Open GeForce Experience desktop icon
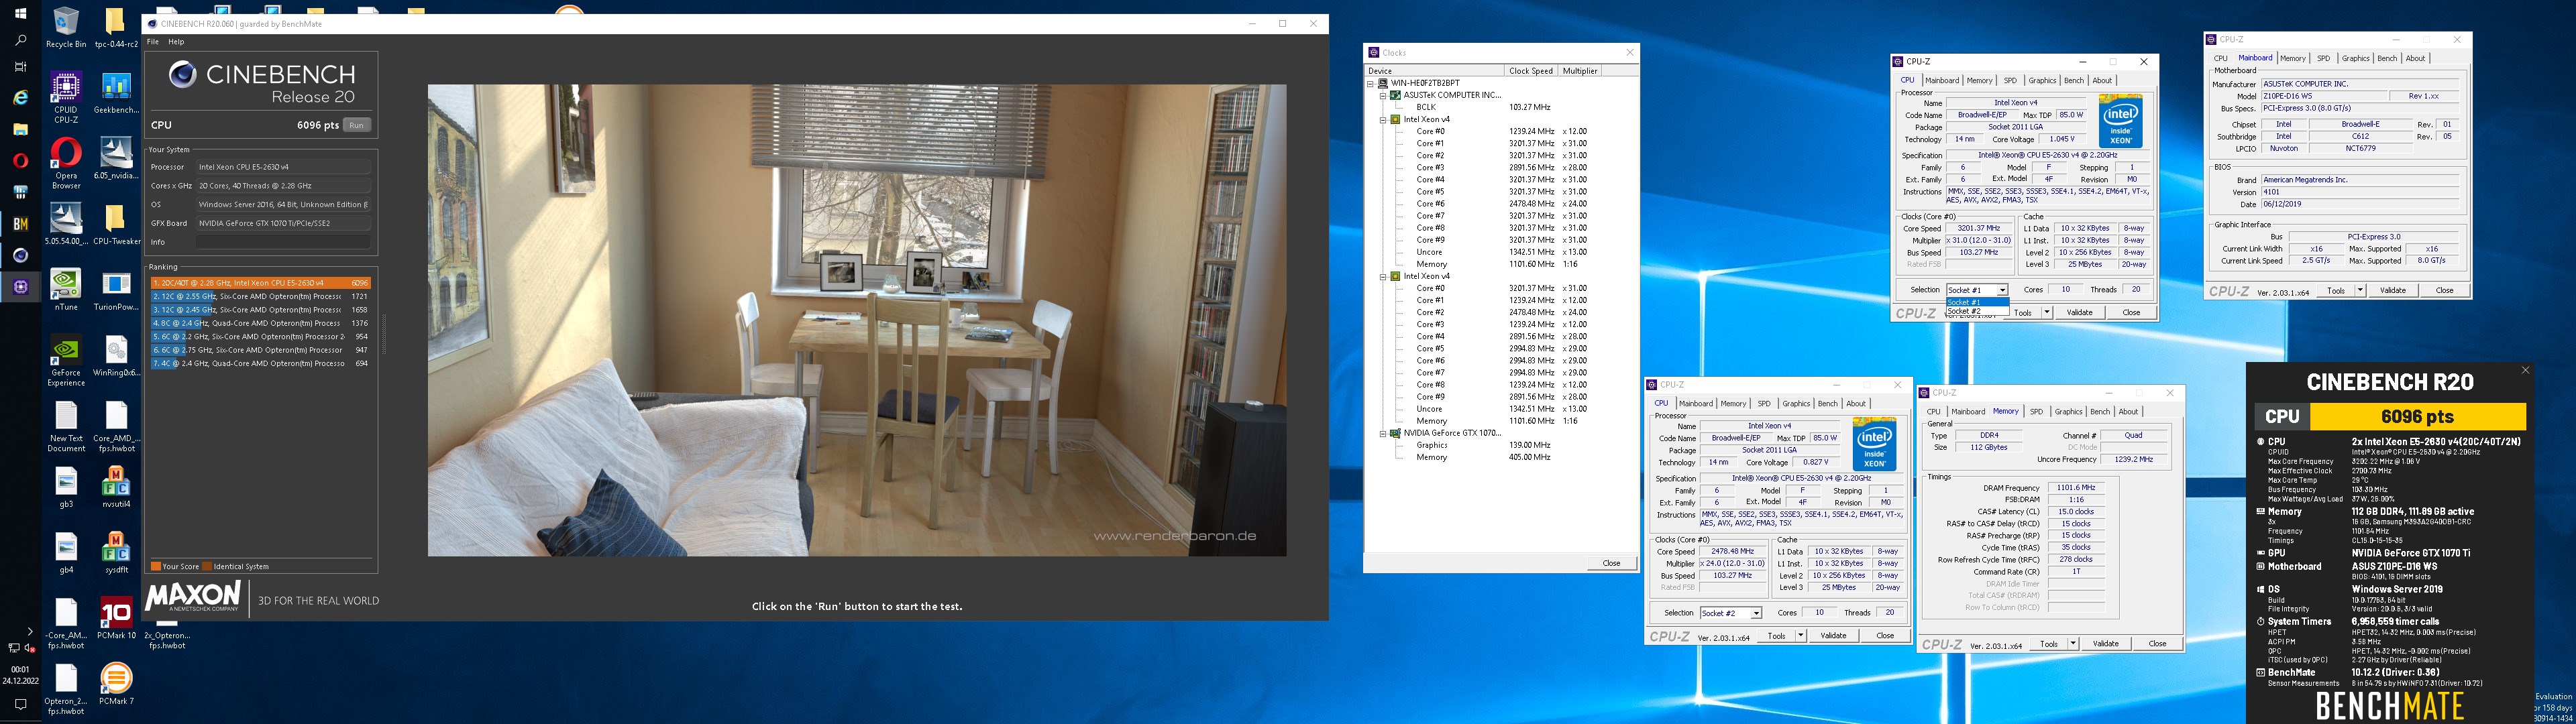The height and width of the screenshot is (724, 2576). 66,361
